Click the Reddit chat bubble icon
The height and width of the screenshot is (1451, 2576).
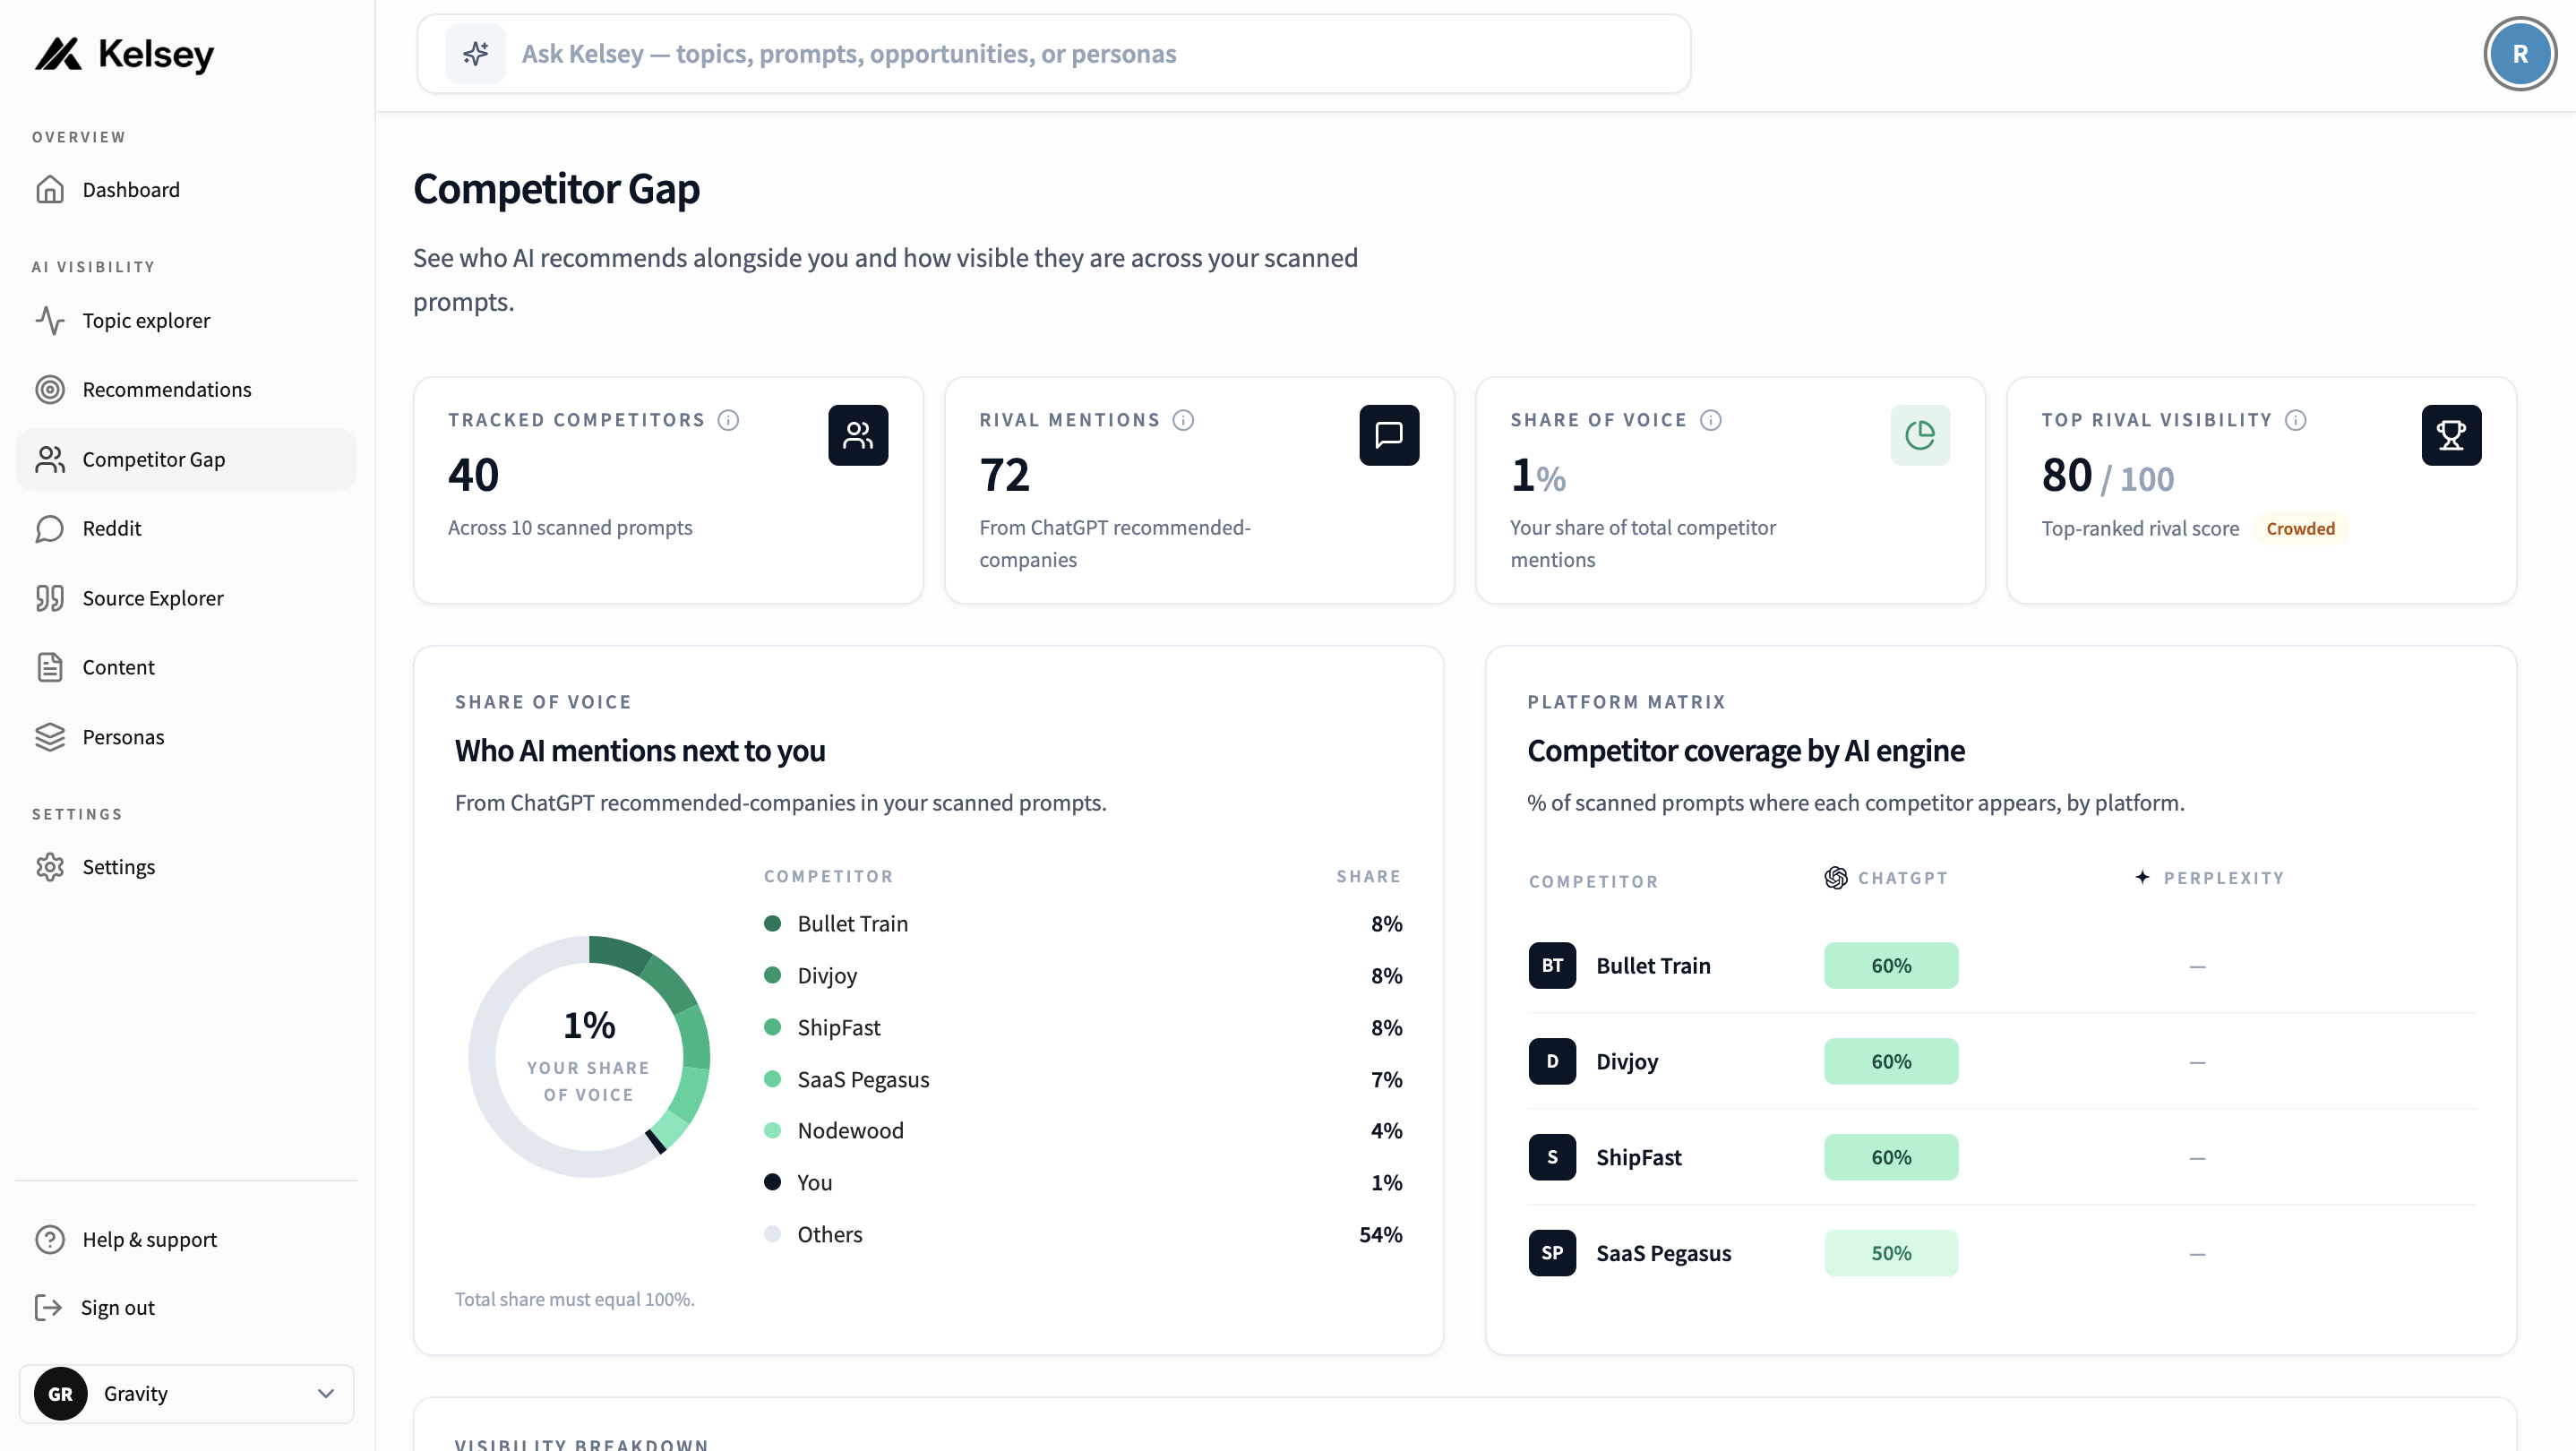50,528
